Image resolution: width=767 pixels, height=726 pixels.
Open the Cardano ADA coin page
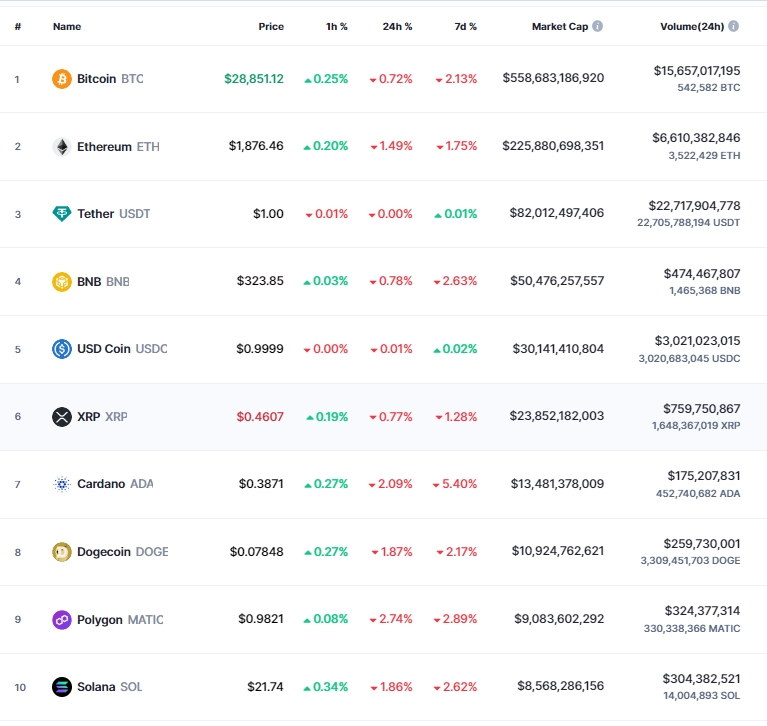115,484
